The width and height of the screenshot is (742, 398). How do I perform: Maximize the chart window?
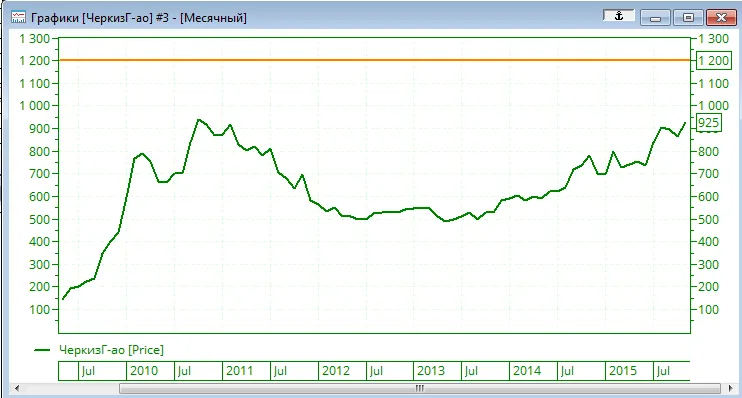[688, 18]
